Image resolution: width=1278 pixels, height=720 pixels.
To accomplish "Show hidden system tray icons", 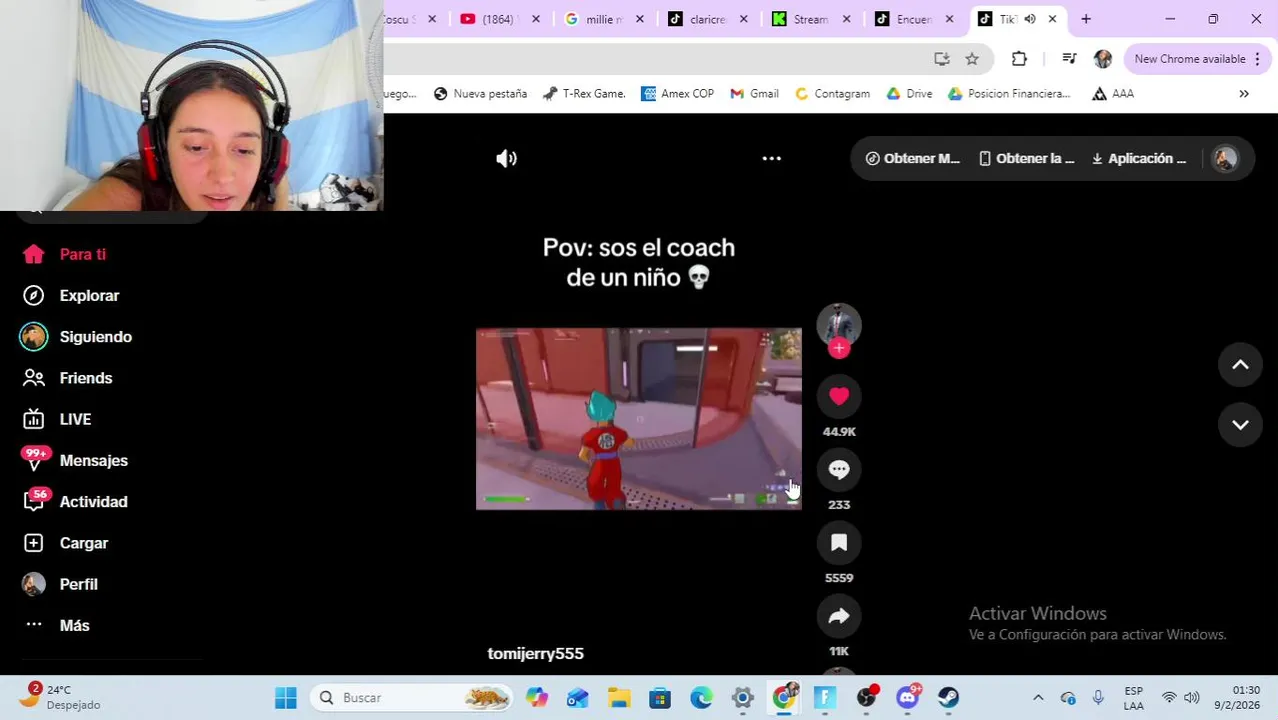I will [1038, 697].
